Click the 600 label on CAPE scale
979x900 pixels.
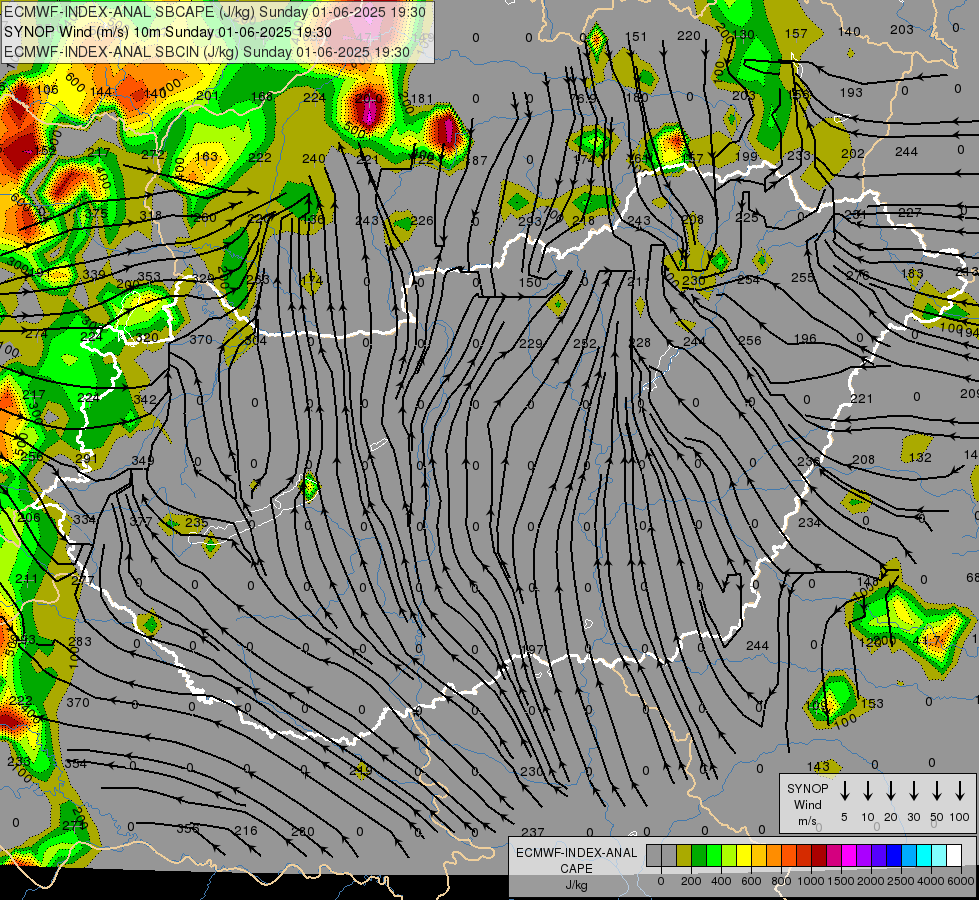(x=751, y=881)
